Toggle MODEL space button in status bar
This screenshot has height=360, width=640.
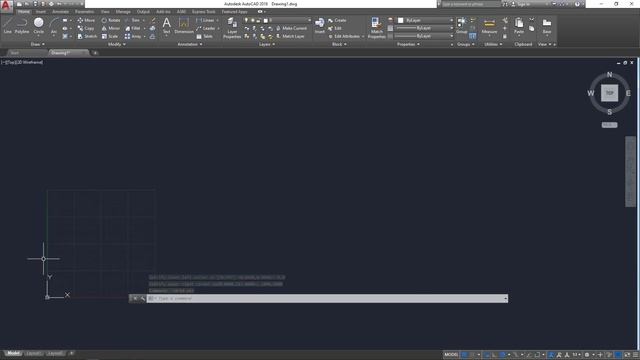point(451,355)
